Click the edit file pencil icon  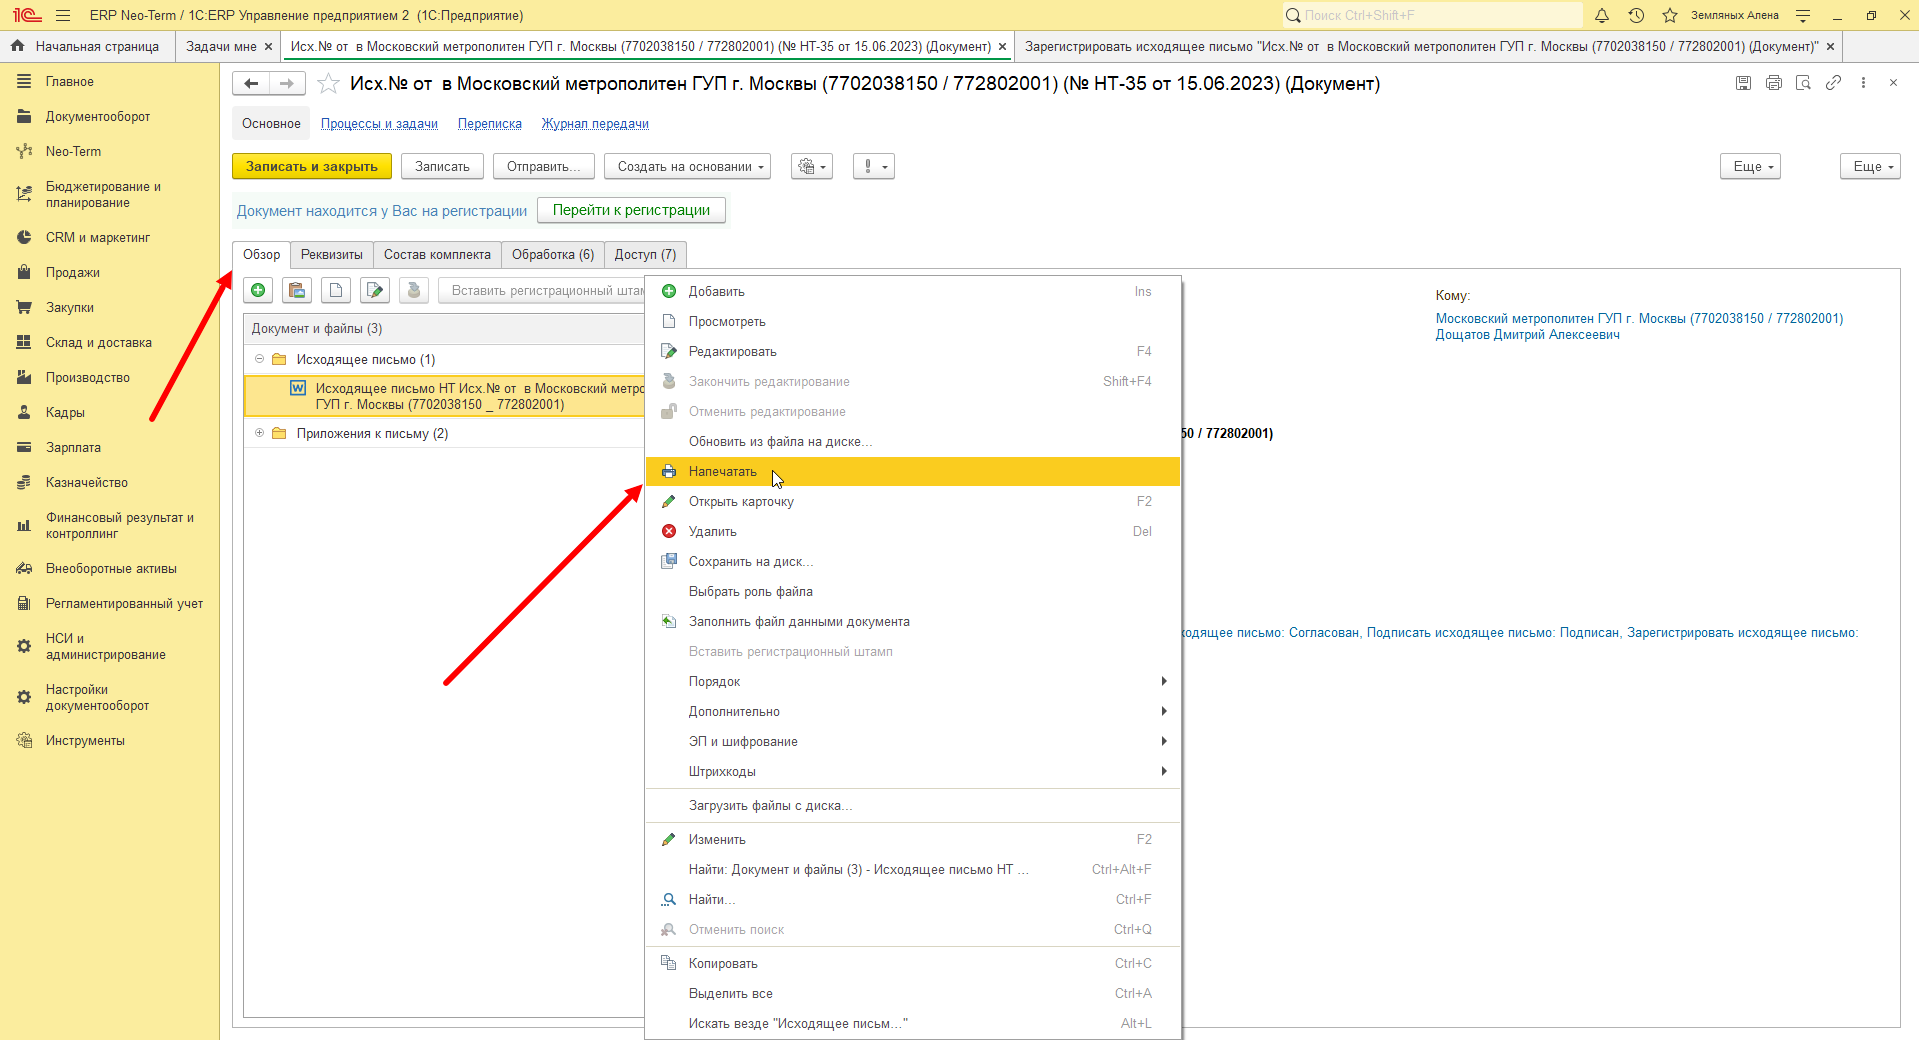[x=375, y=290]
